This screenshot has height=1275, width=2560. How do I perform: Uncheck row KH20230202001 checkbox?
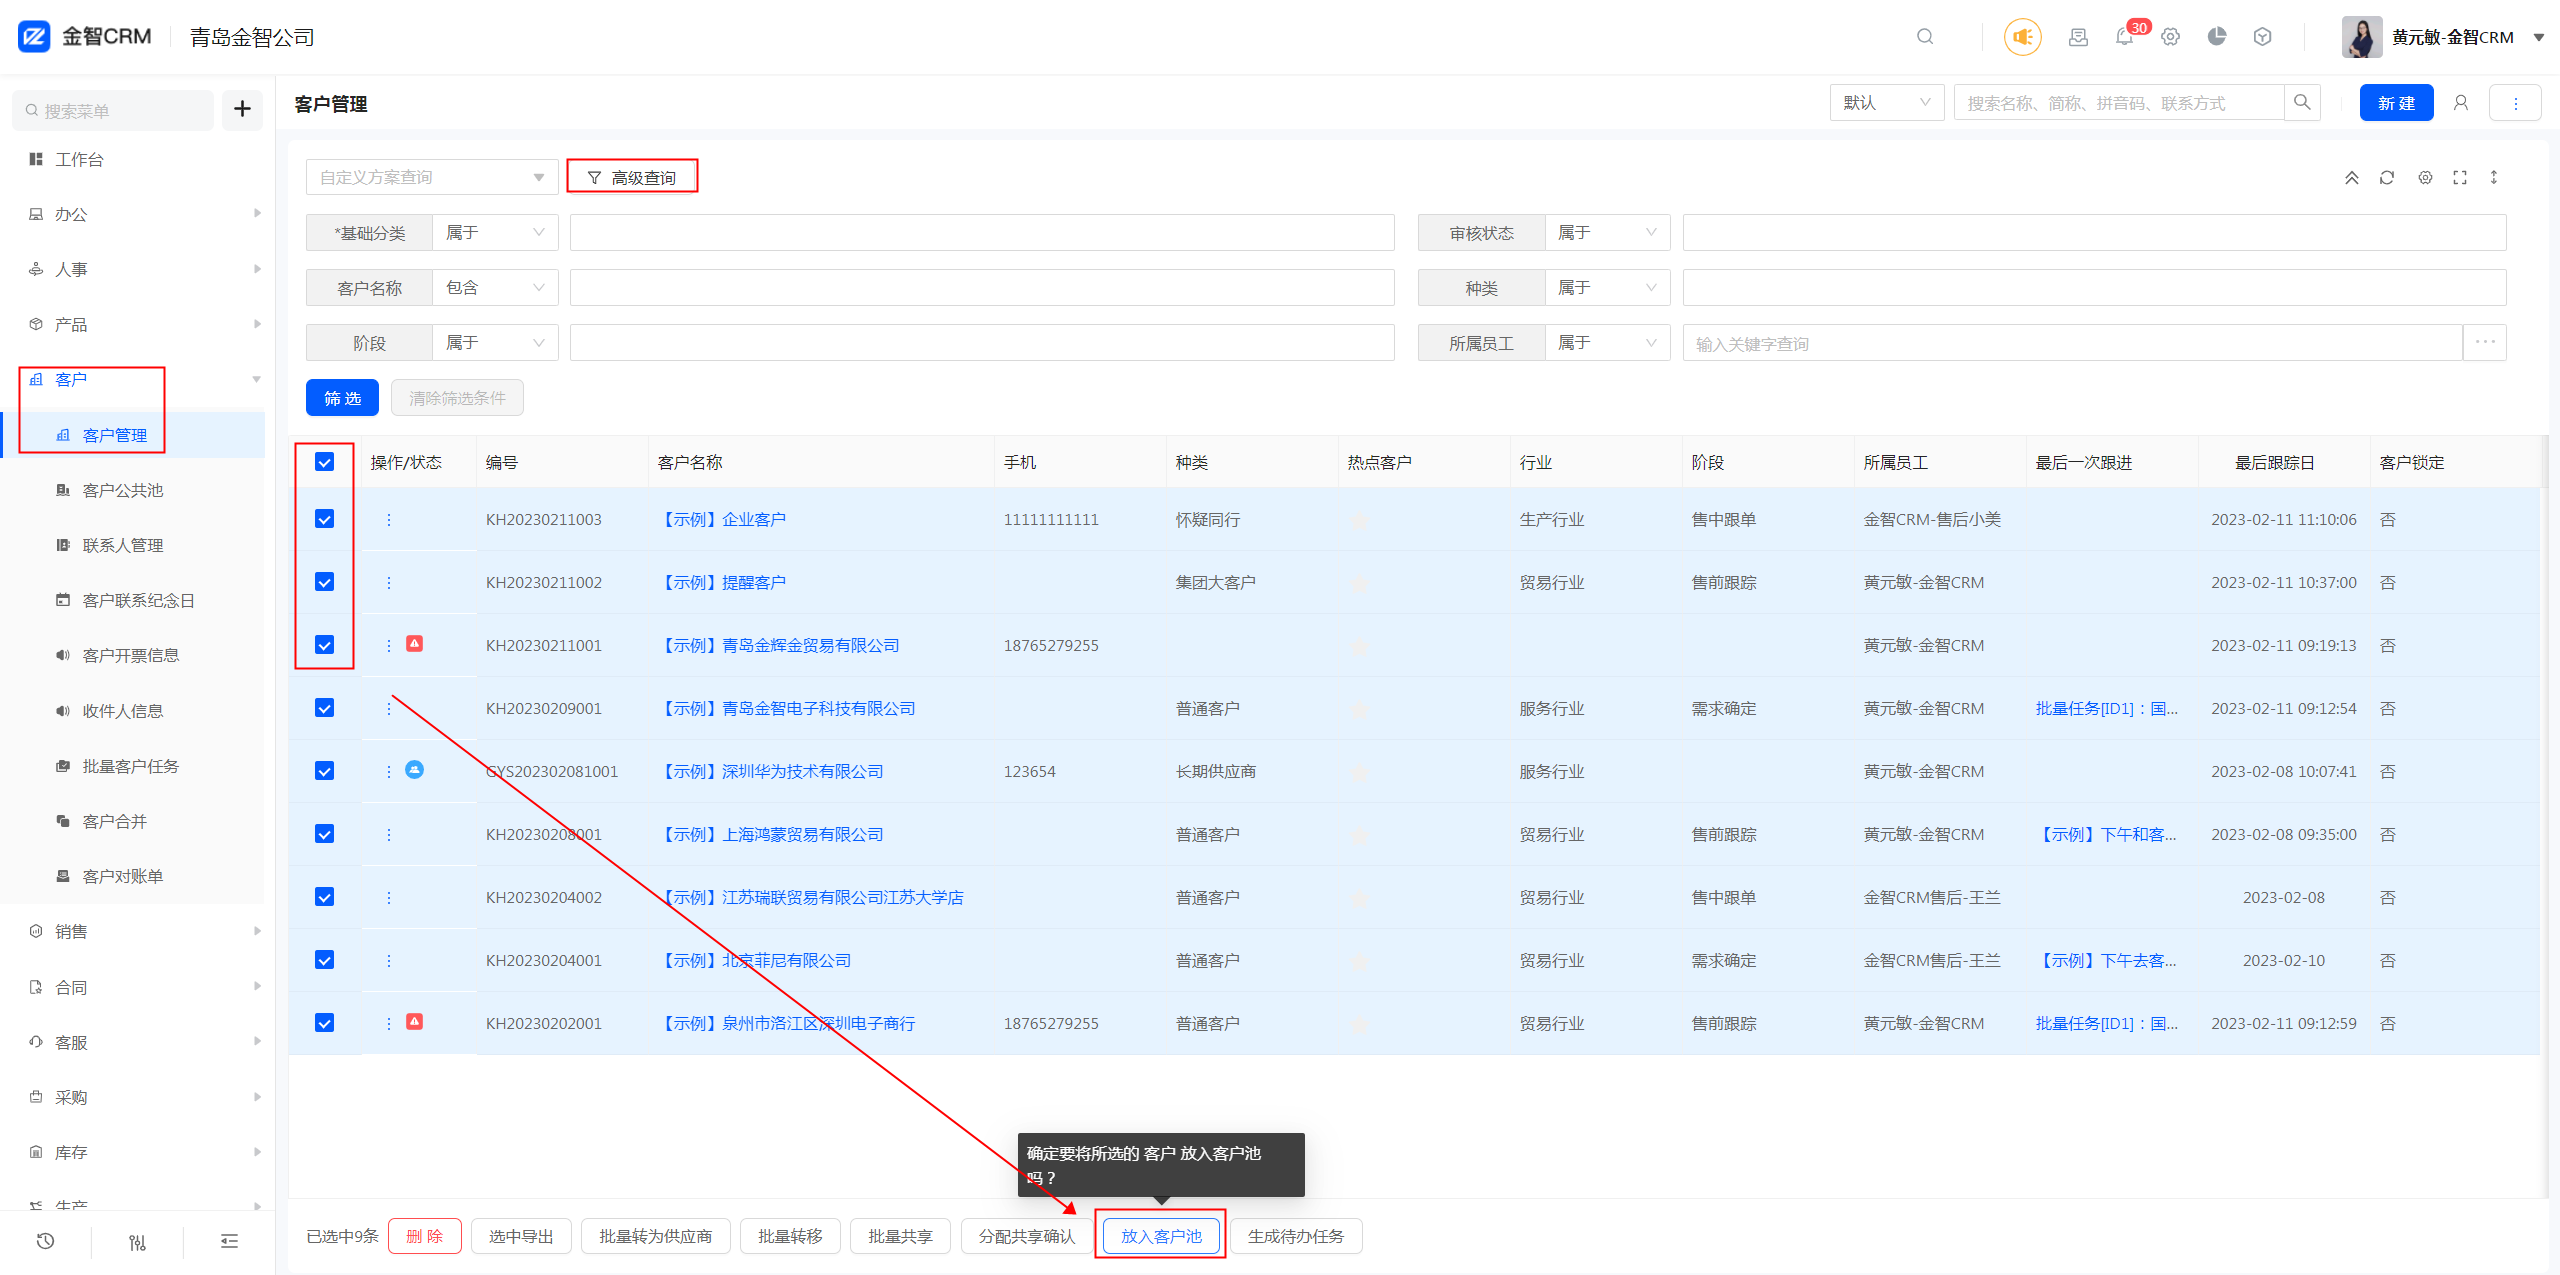pos(324,1023)
